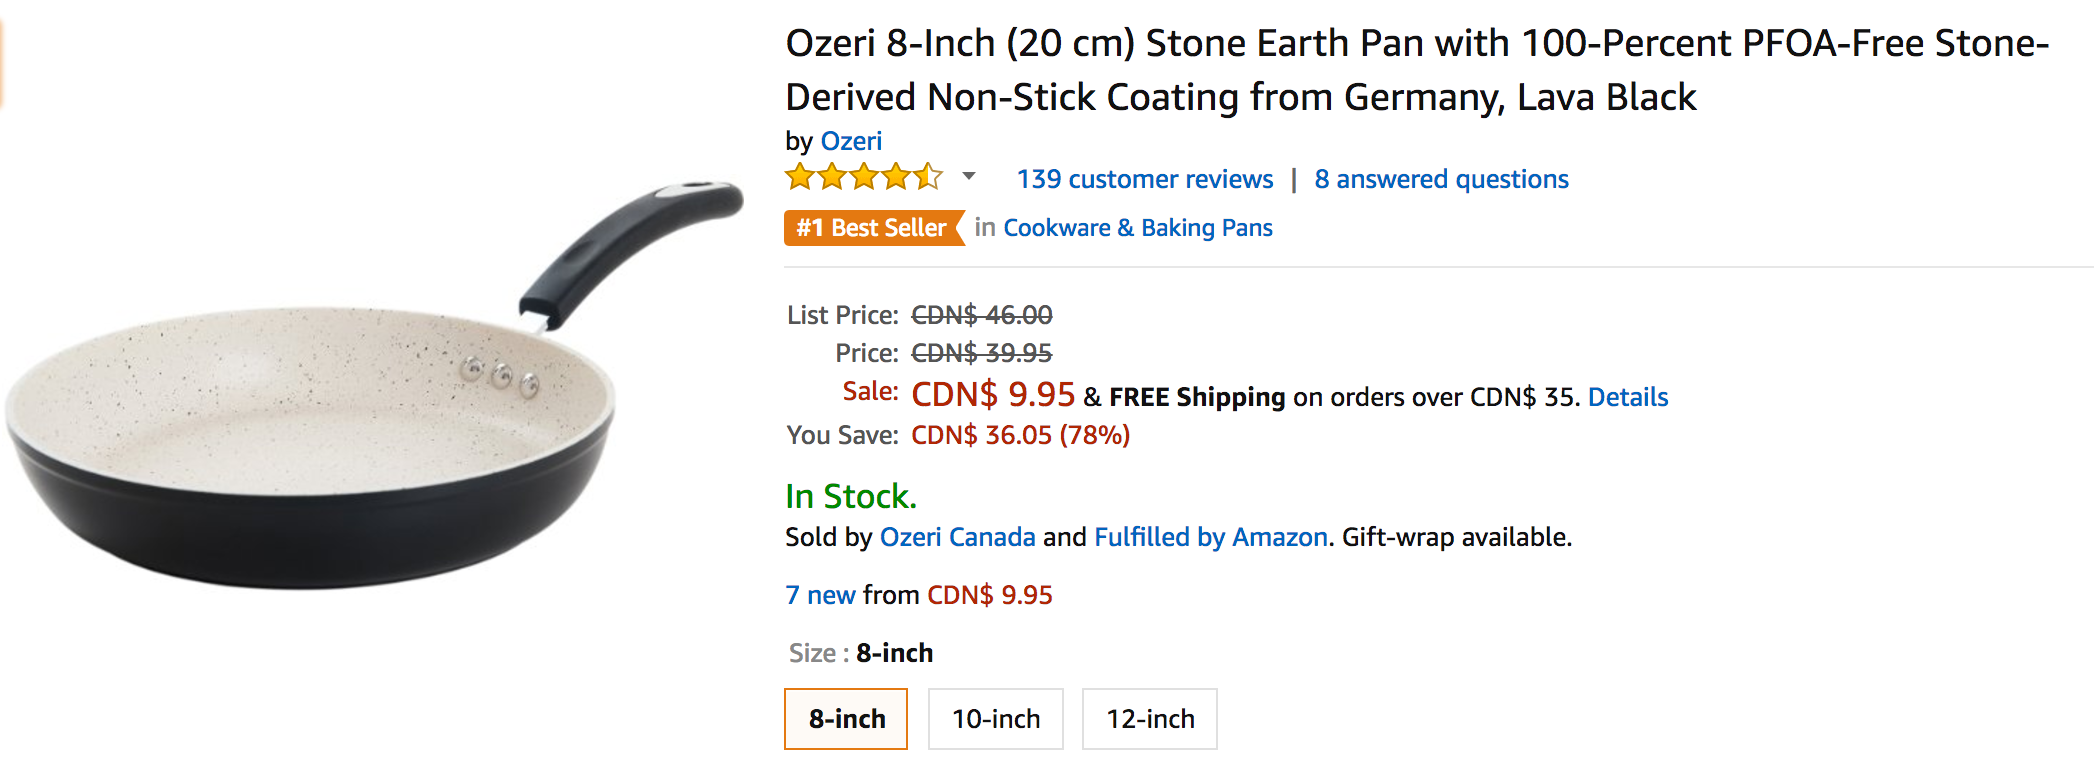The width and height of the screenshot is (2094, 758).
Task: Pick the 12-inch size option
Action: 1149,719
